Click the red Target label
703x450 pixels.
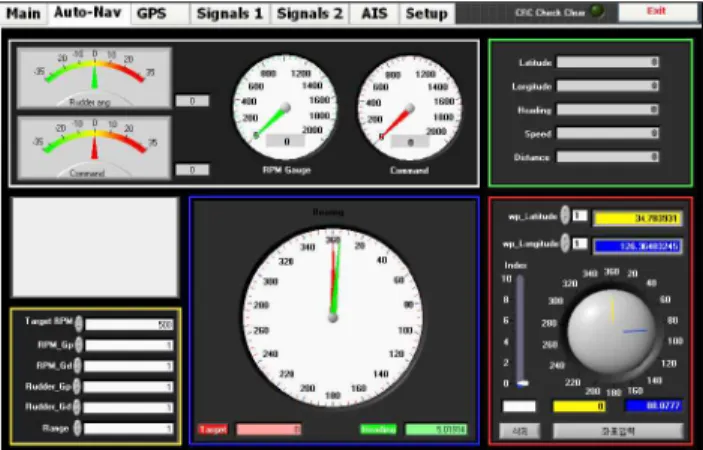tap(213, 429)
